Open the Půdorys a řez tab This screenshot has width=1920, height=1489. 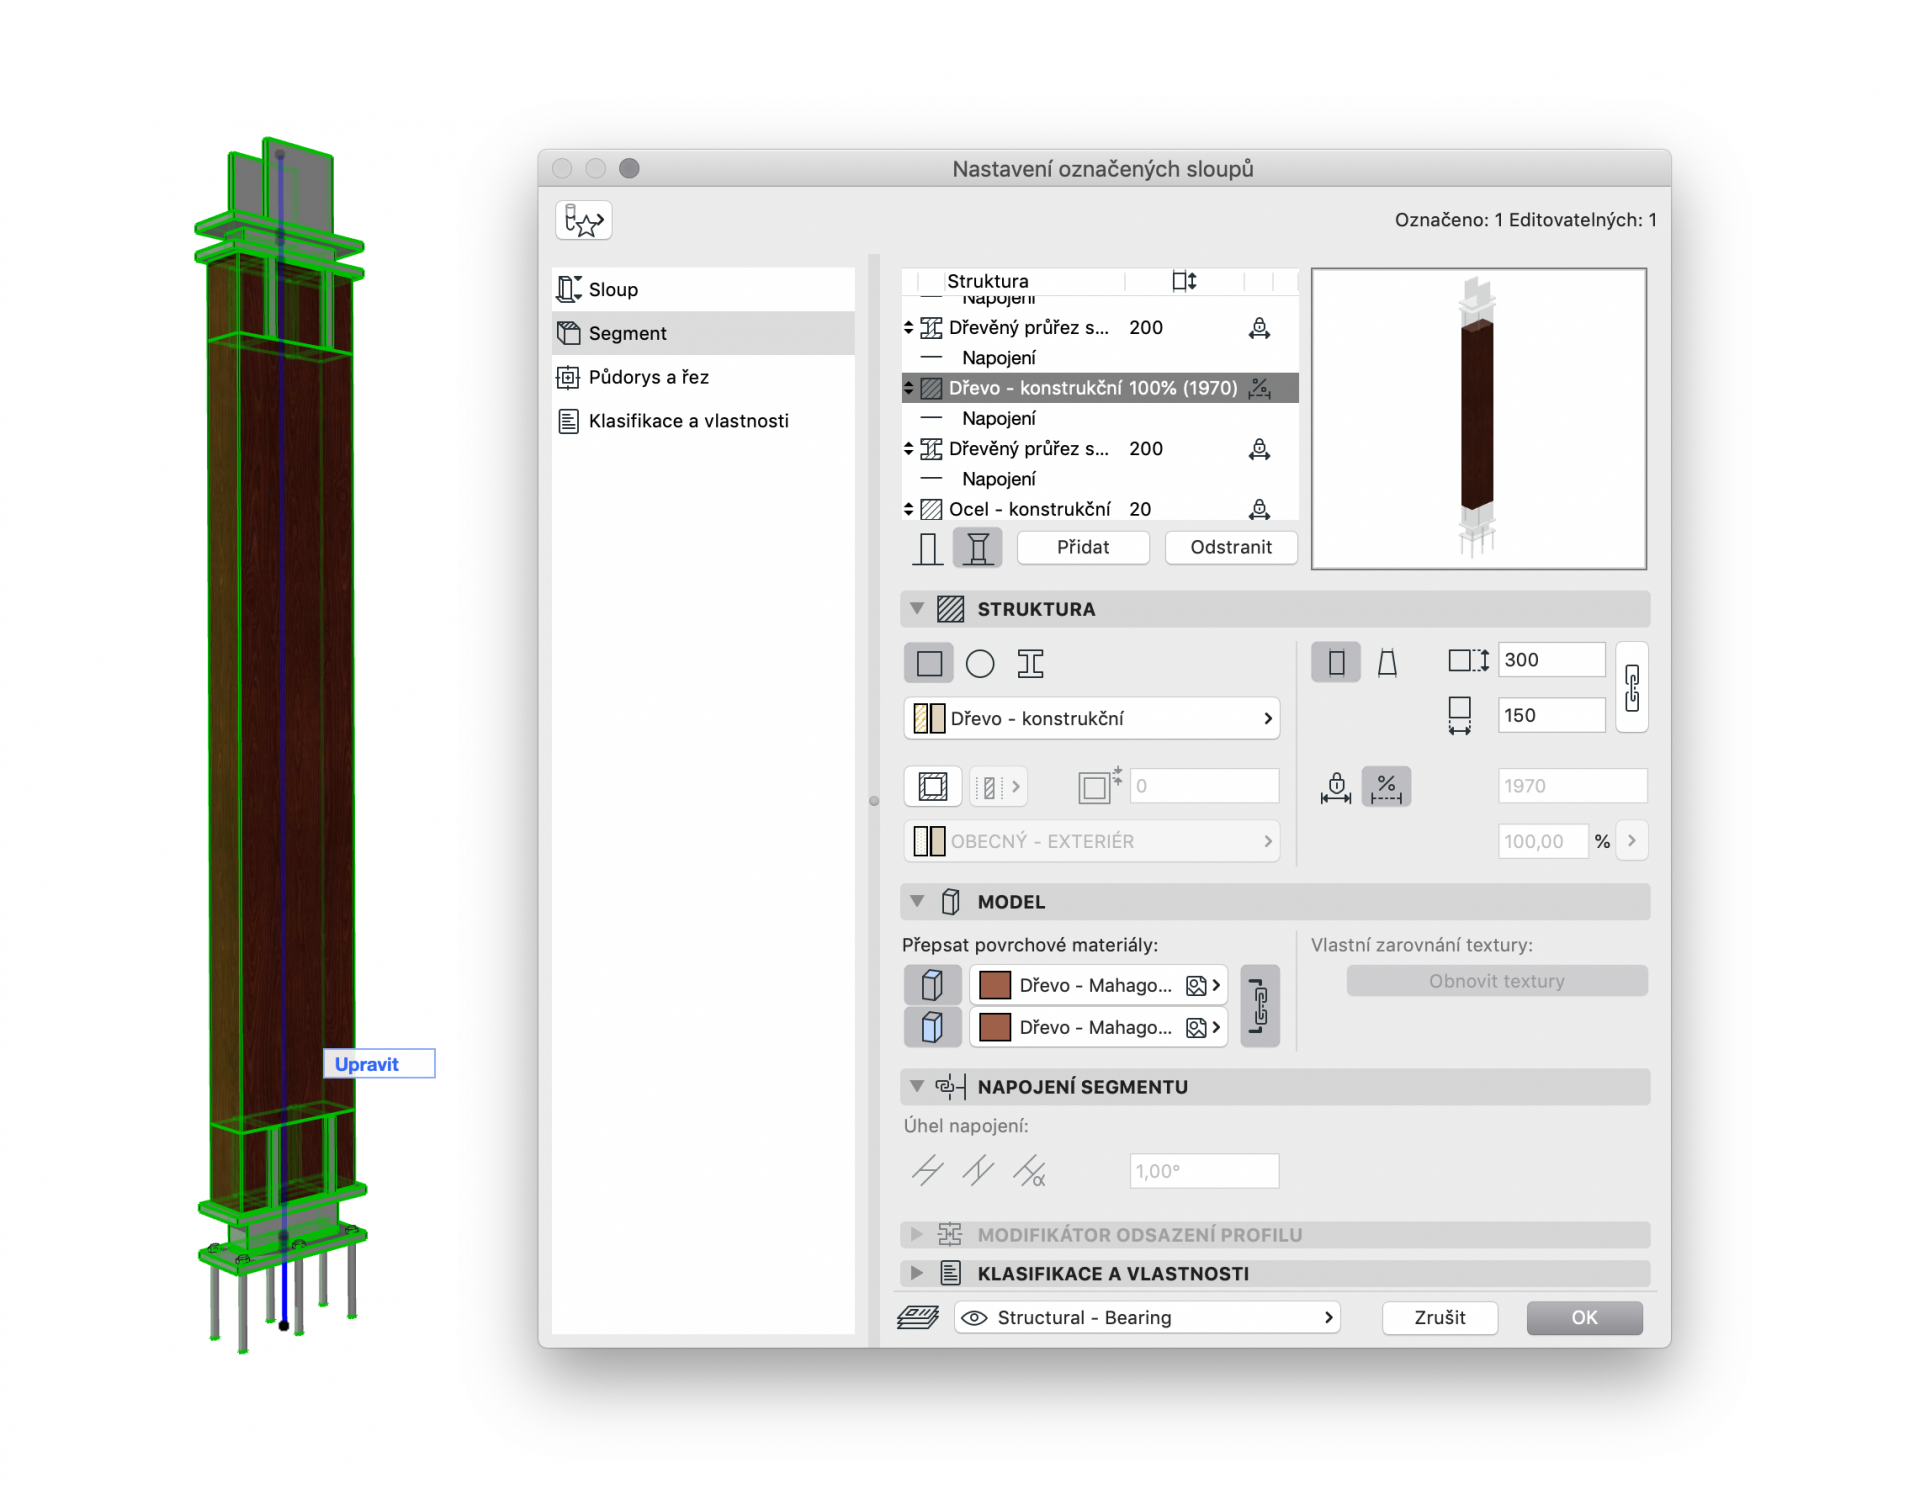tap(648, 377)
